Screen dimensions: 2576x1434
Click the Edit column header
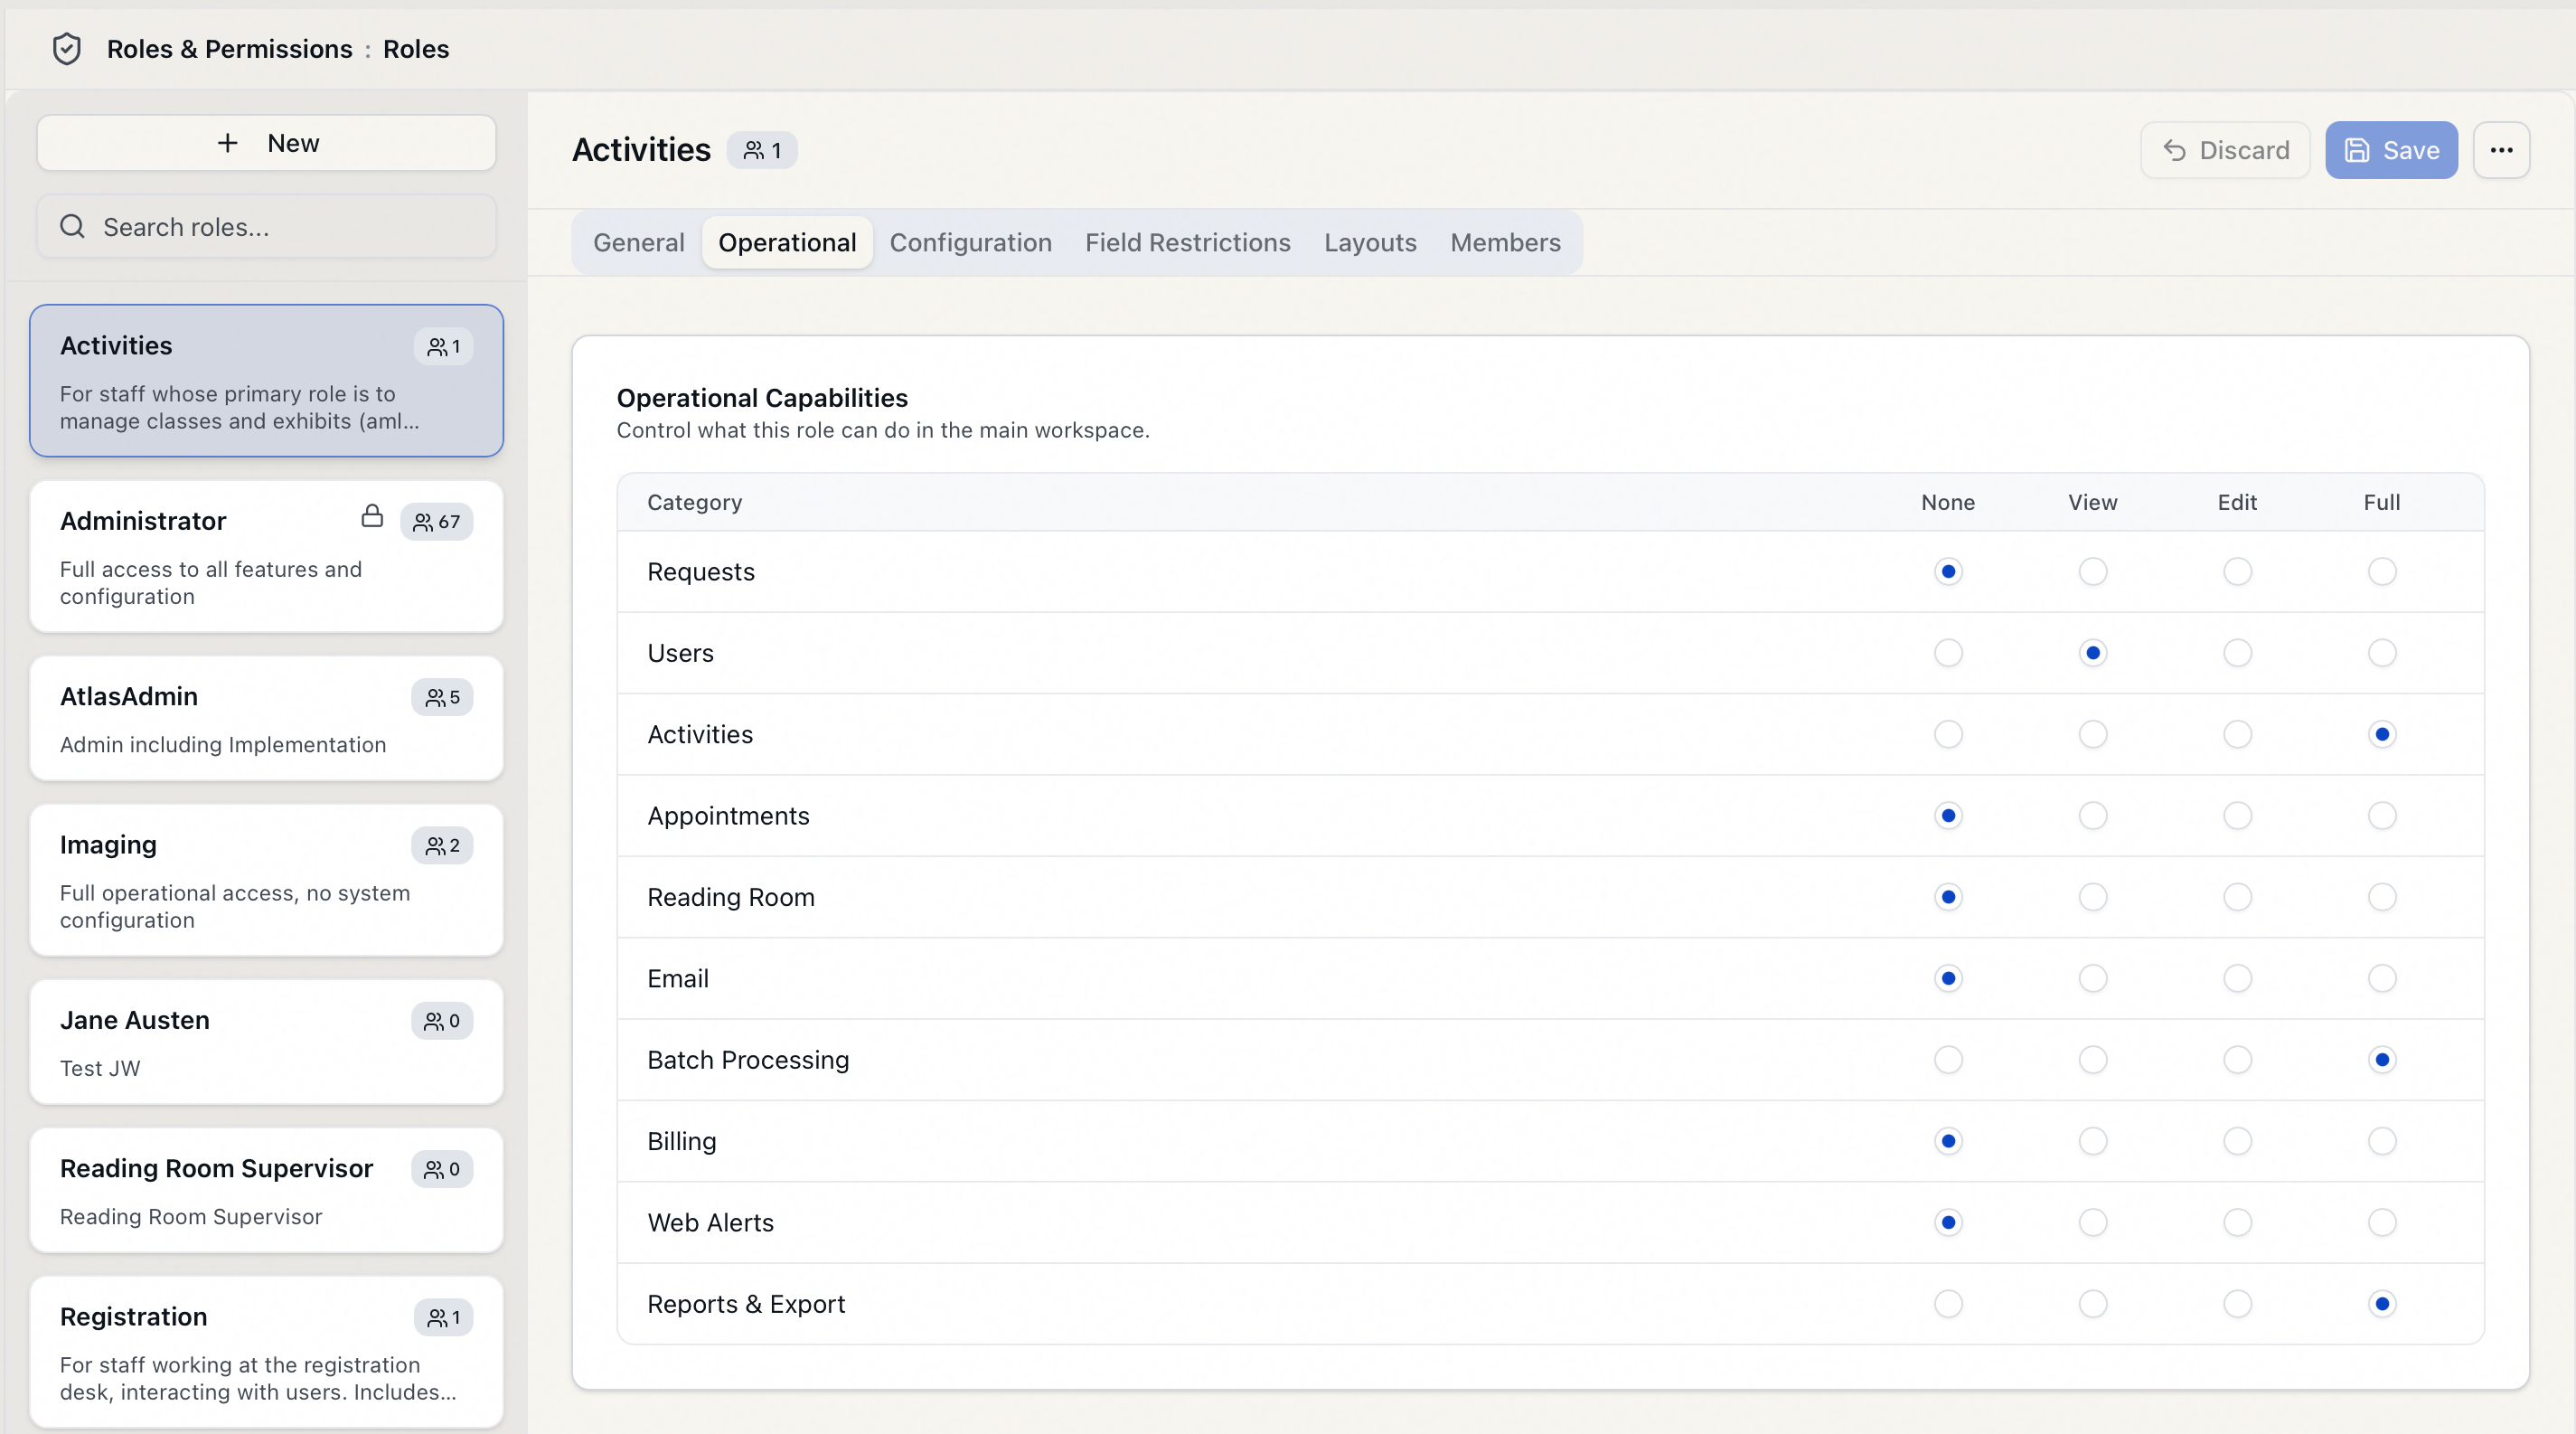(2237, 503)
